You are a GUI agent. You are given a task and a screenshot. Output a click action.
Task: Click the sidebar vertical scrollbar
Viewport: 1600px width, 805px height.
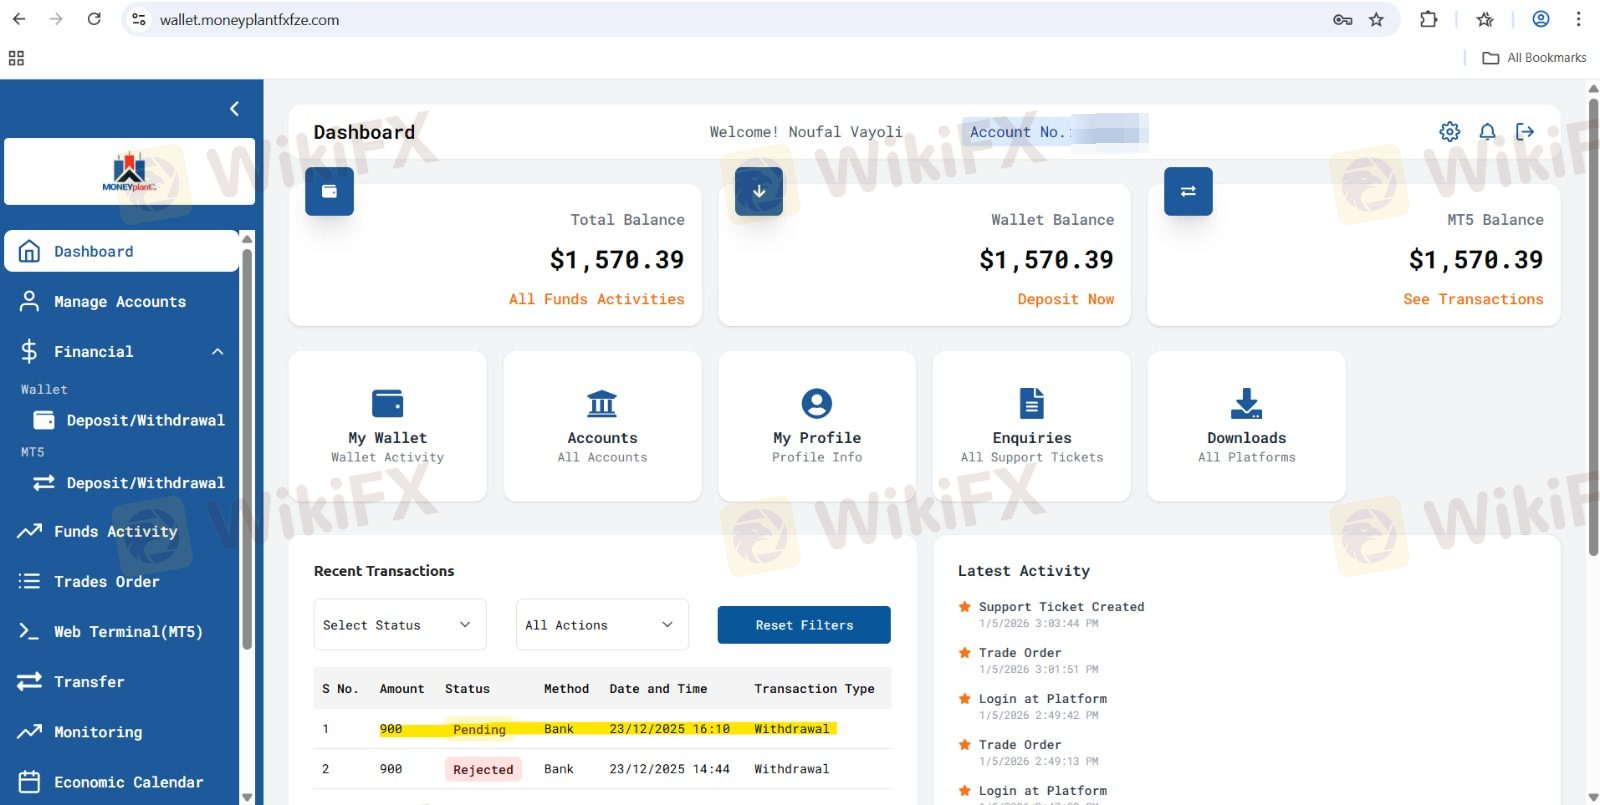[x=247, y=450]
